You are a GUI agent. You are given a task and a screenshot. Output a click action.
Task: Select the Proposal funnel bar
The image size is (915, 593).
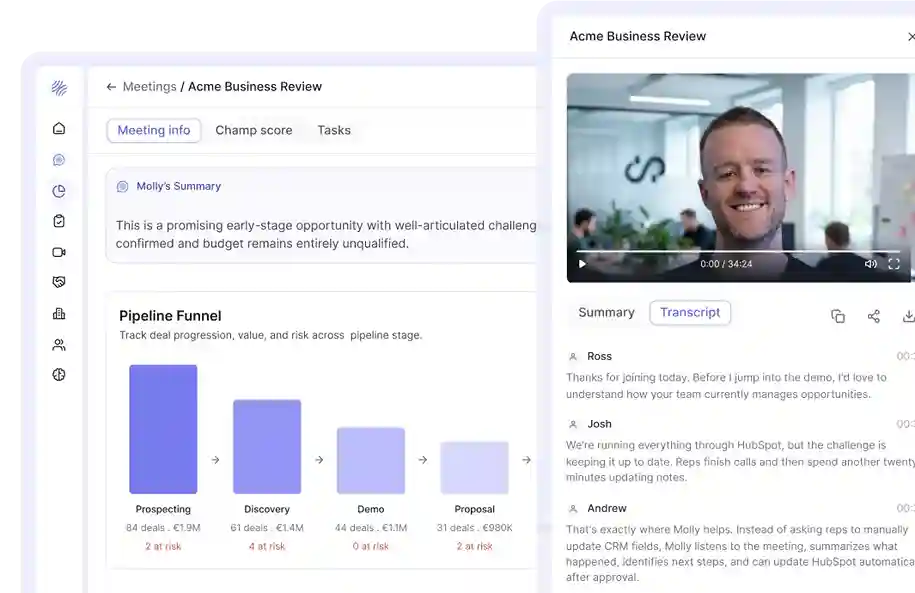tap(474, 468)
